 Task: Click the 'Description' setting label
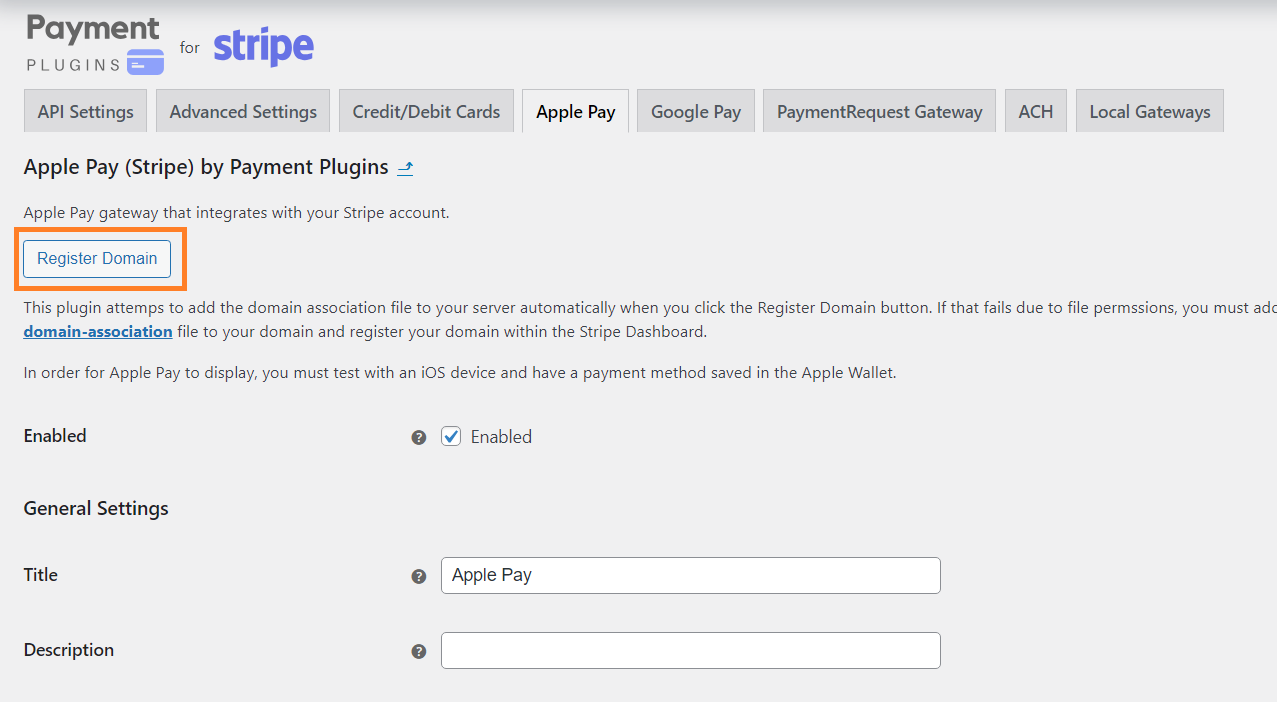point(69,649)
